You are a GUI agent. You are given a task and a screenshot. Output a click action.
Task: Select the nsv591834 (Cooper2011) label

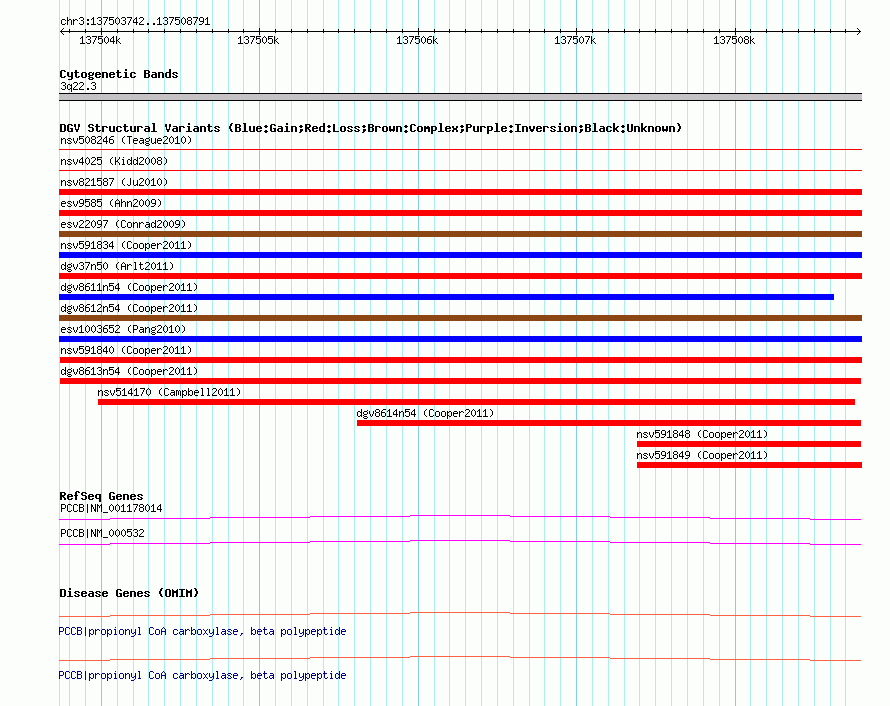point(126,245)
